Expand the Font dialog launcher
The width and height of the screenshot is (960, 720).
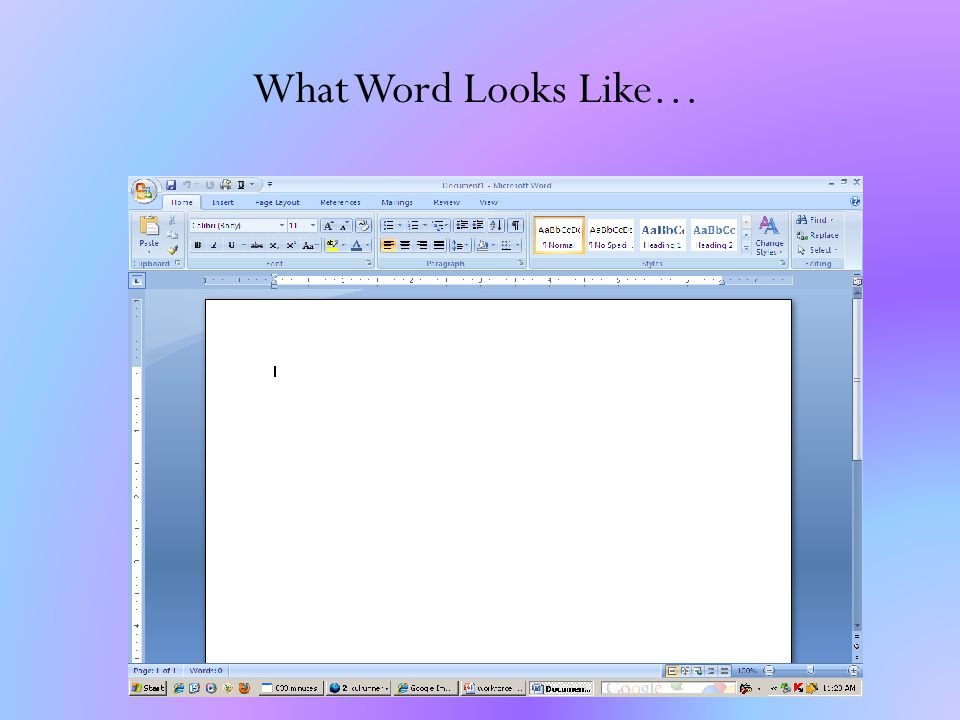(x=370, y=263)
